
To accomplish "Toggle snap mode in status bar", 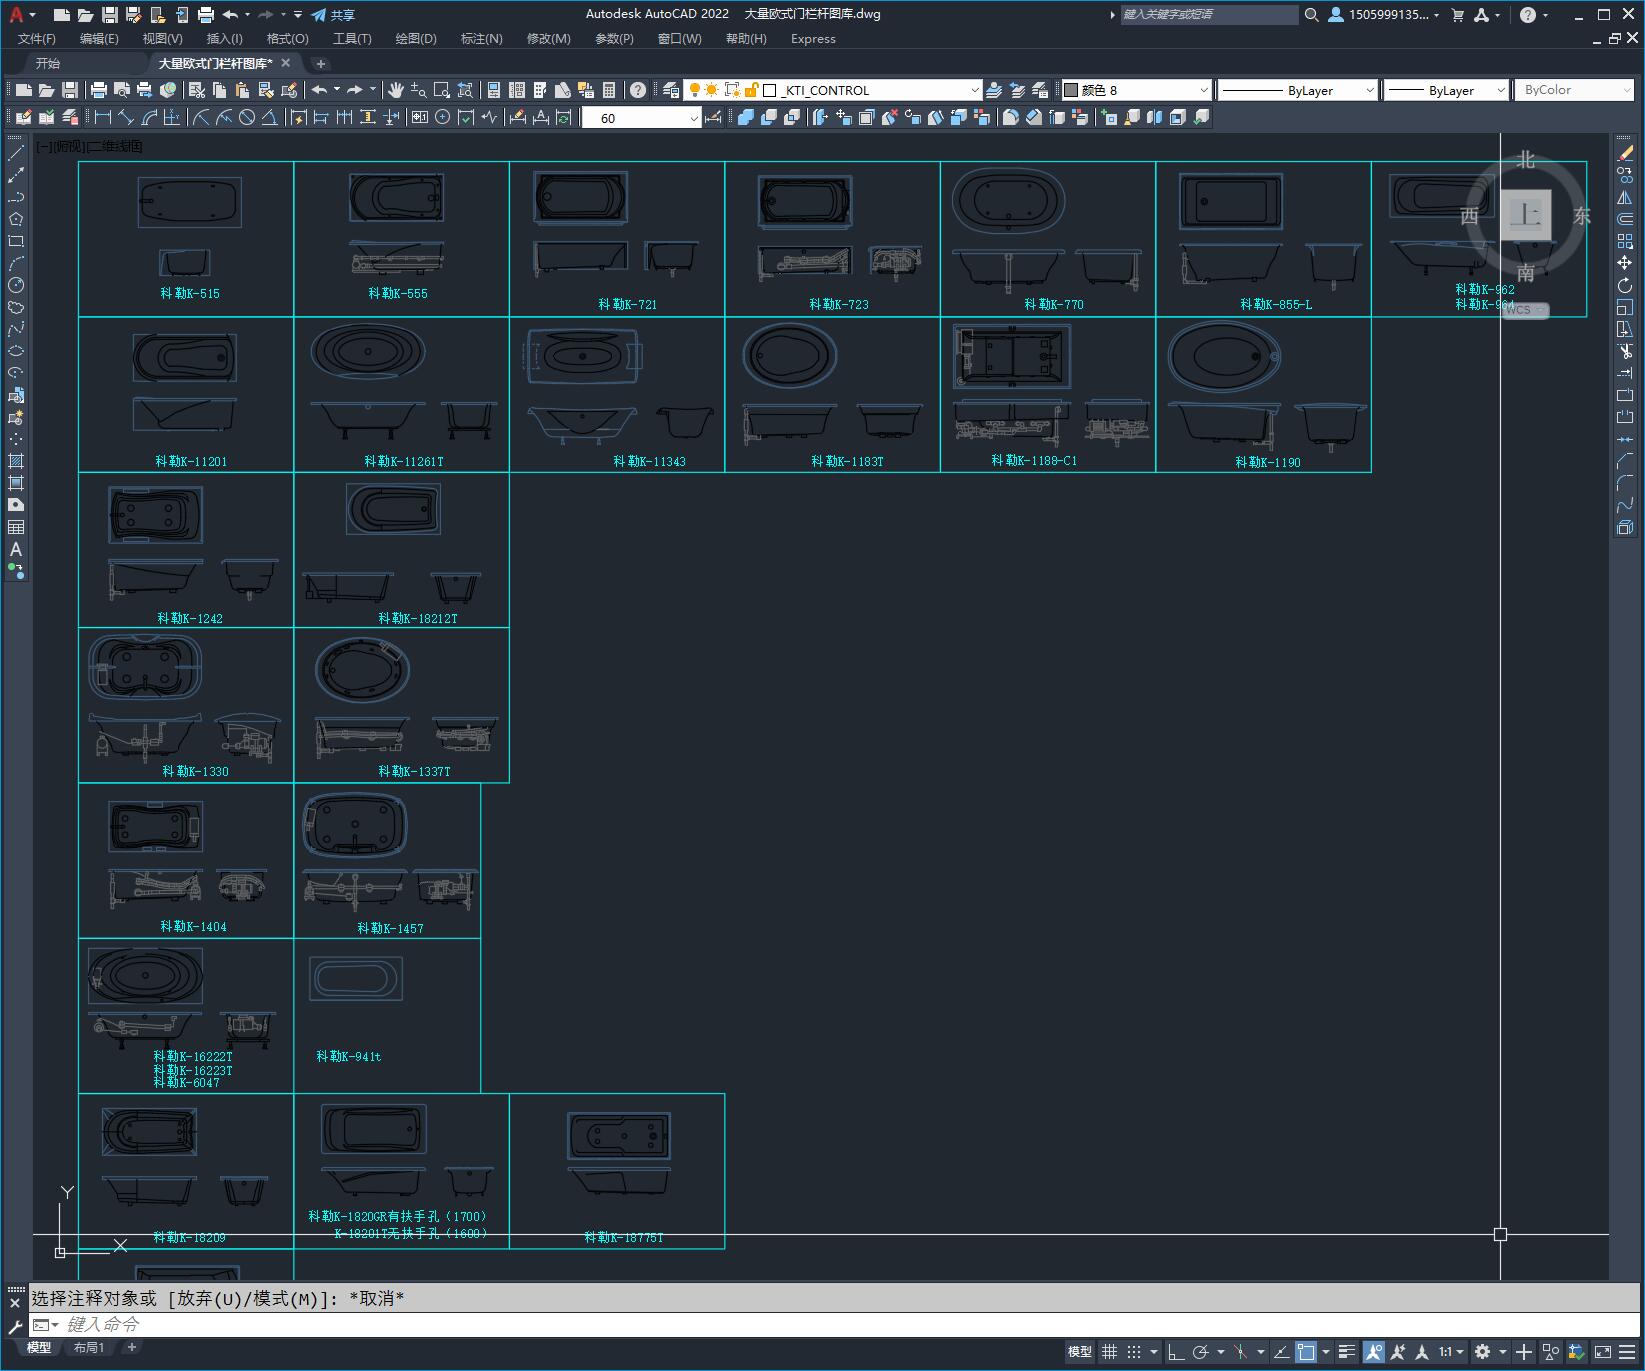I will click(x=1133, y=1352).
